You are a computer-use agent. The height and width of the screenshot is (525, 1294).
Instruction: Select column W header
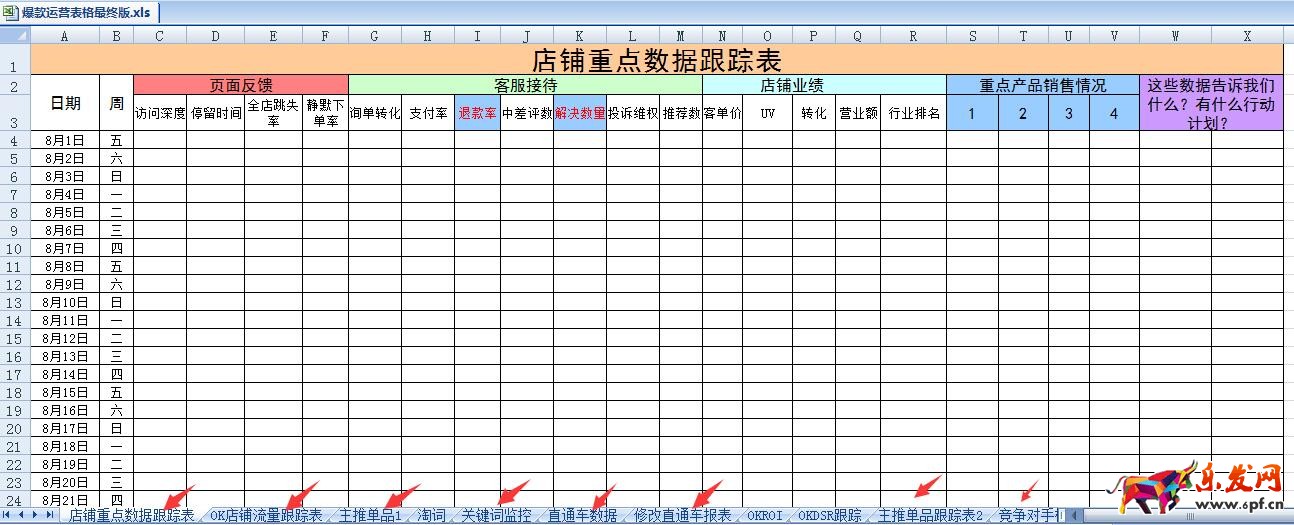1175,35
